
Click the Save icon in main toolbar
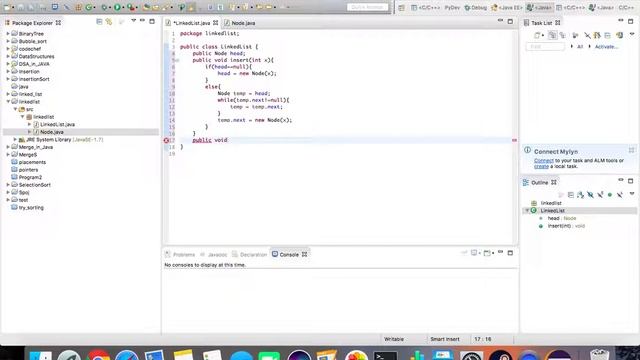[20, 7]
